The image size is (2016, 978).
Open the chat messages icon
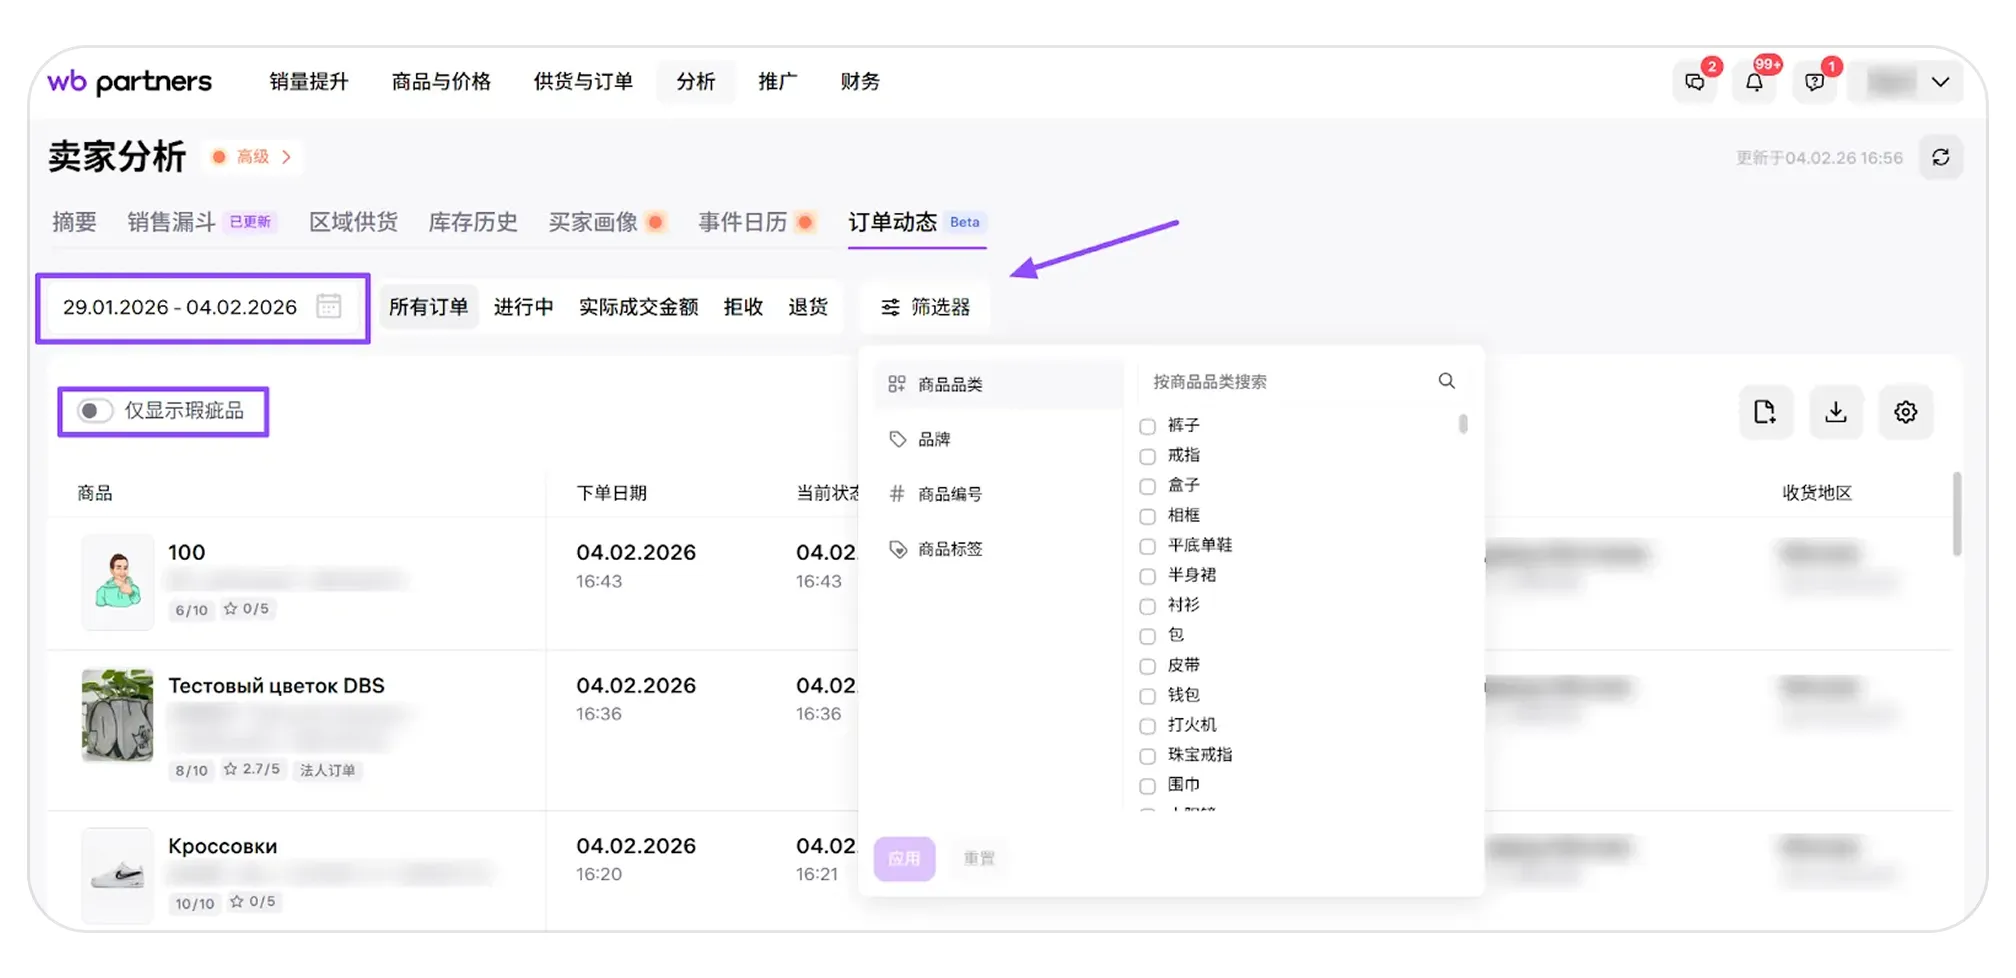(x=1694, y=82)
